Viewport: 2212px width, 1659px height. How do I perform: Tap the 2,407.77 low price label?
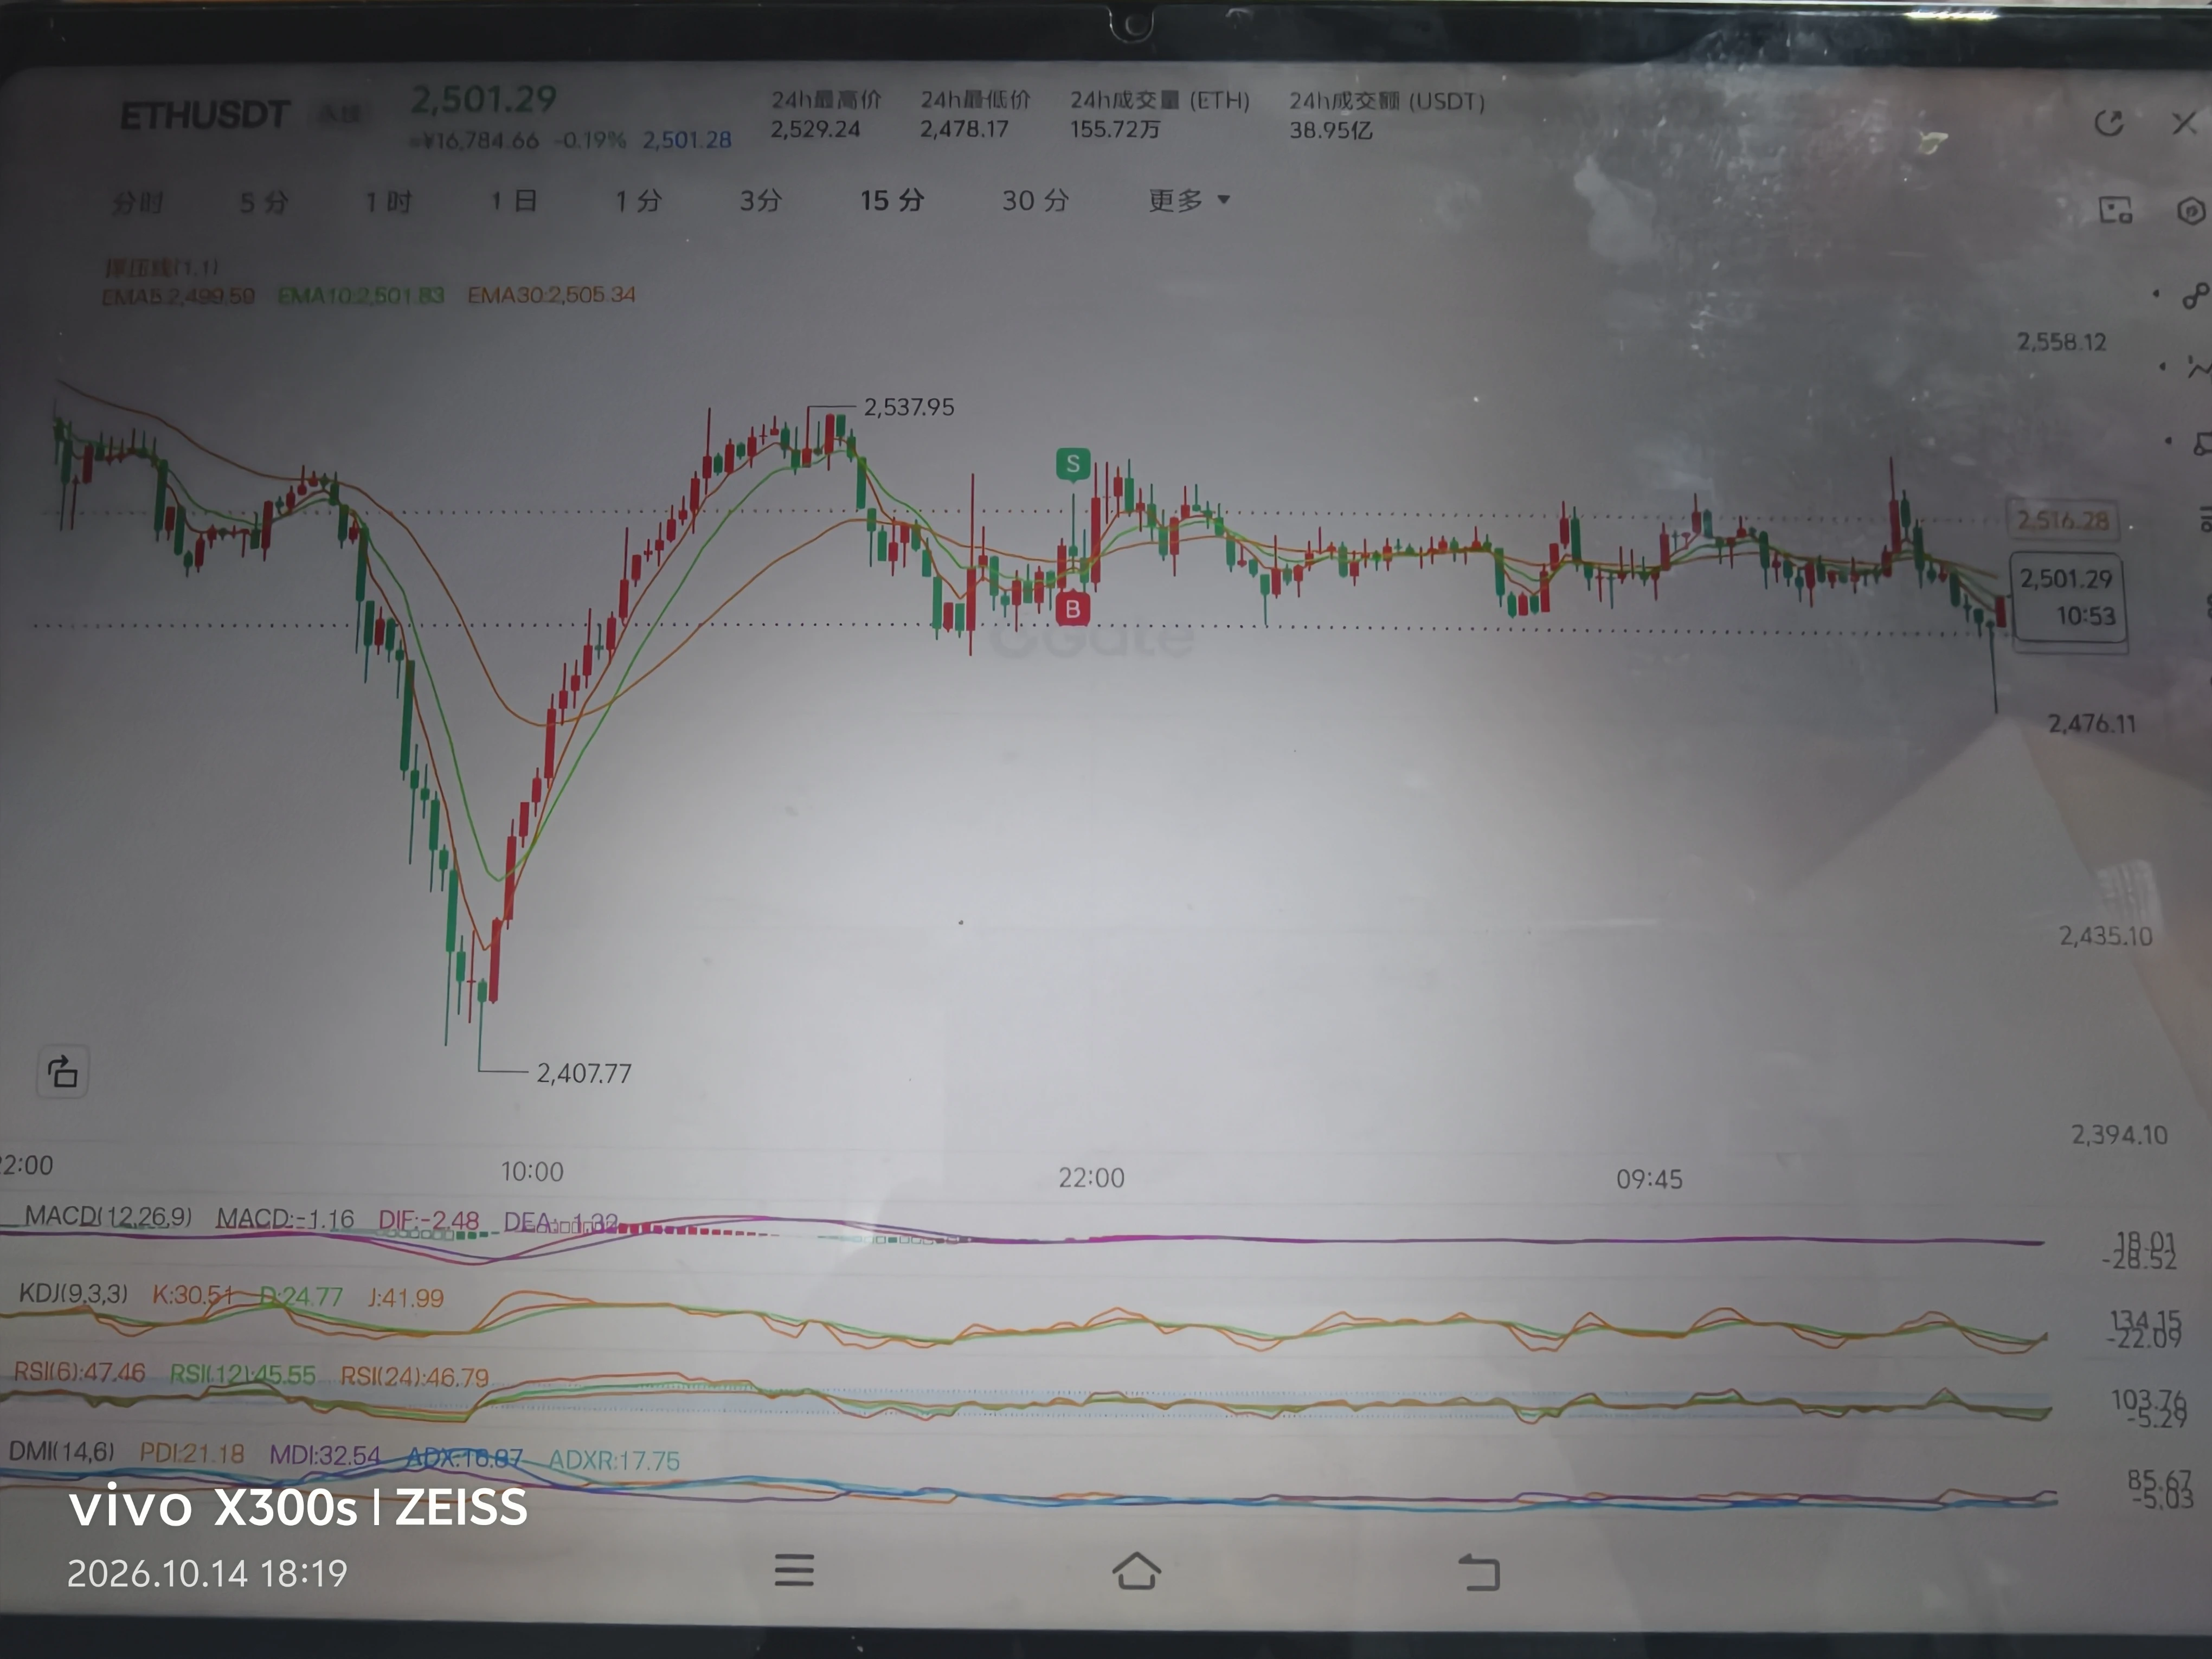coord(584,1074)
